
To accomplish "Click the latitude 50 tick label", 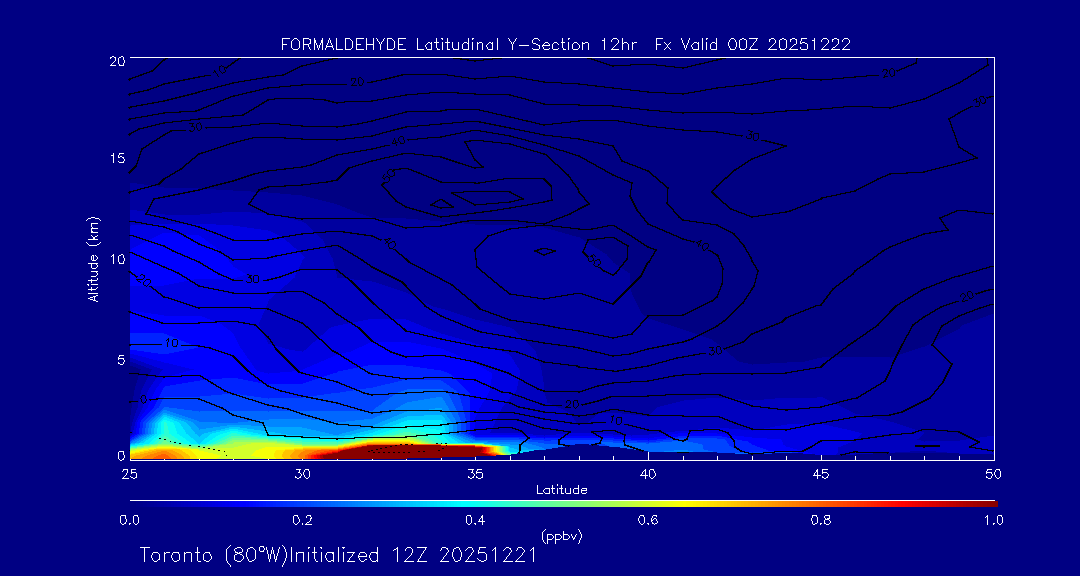I will (x=994, y=472).
